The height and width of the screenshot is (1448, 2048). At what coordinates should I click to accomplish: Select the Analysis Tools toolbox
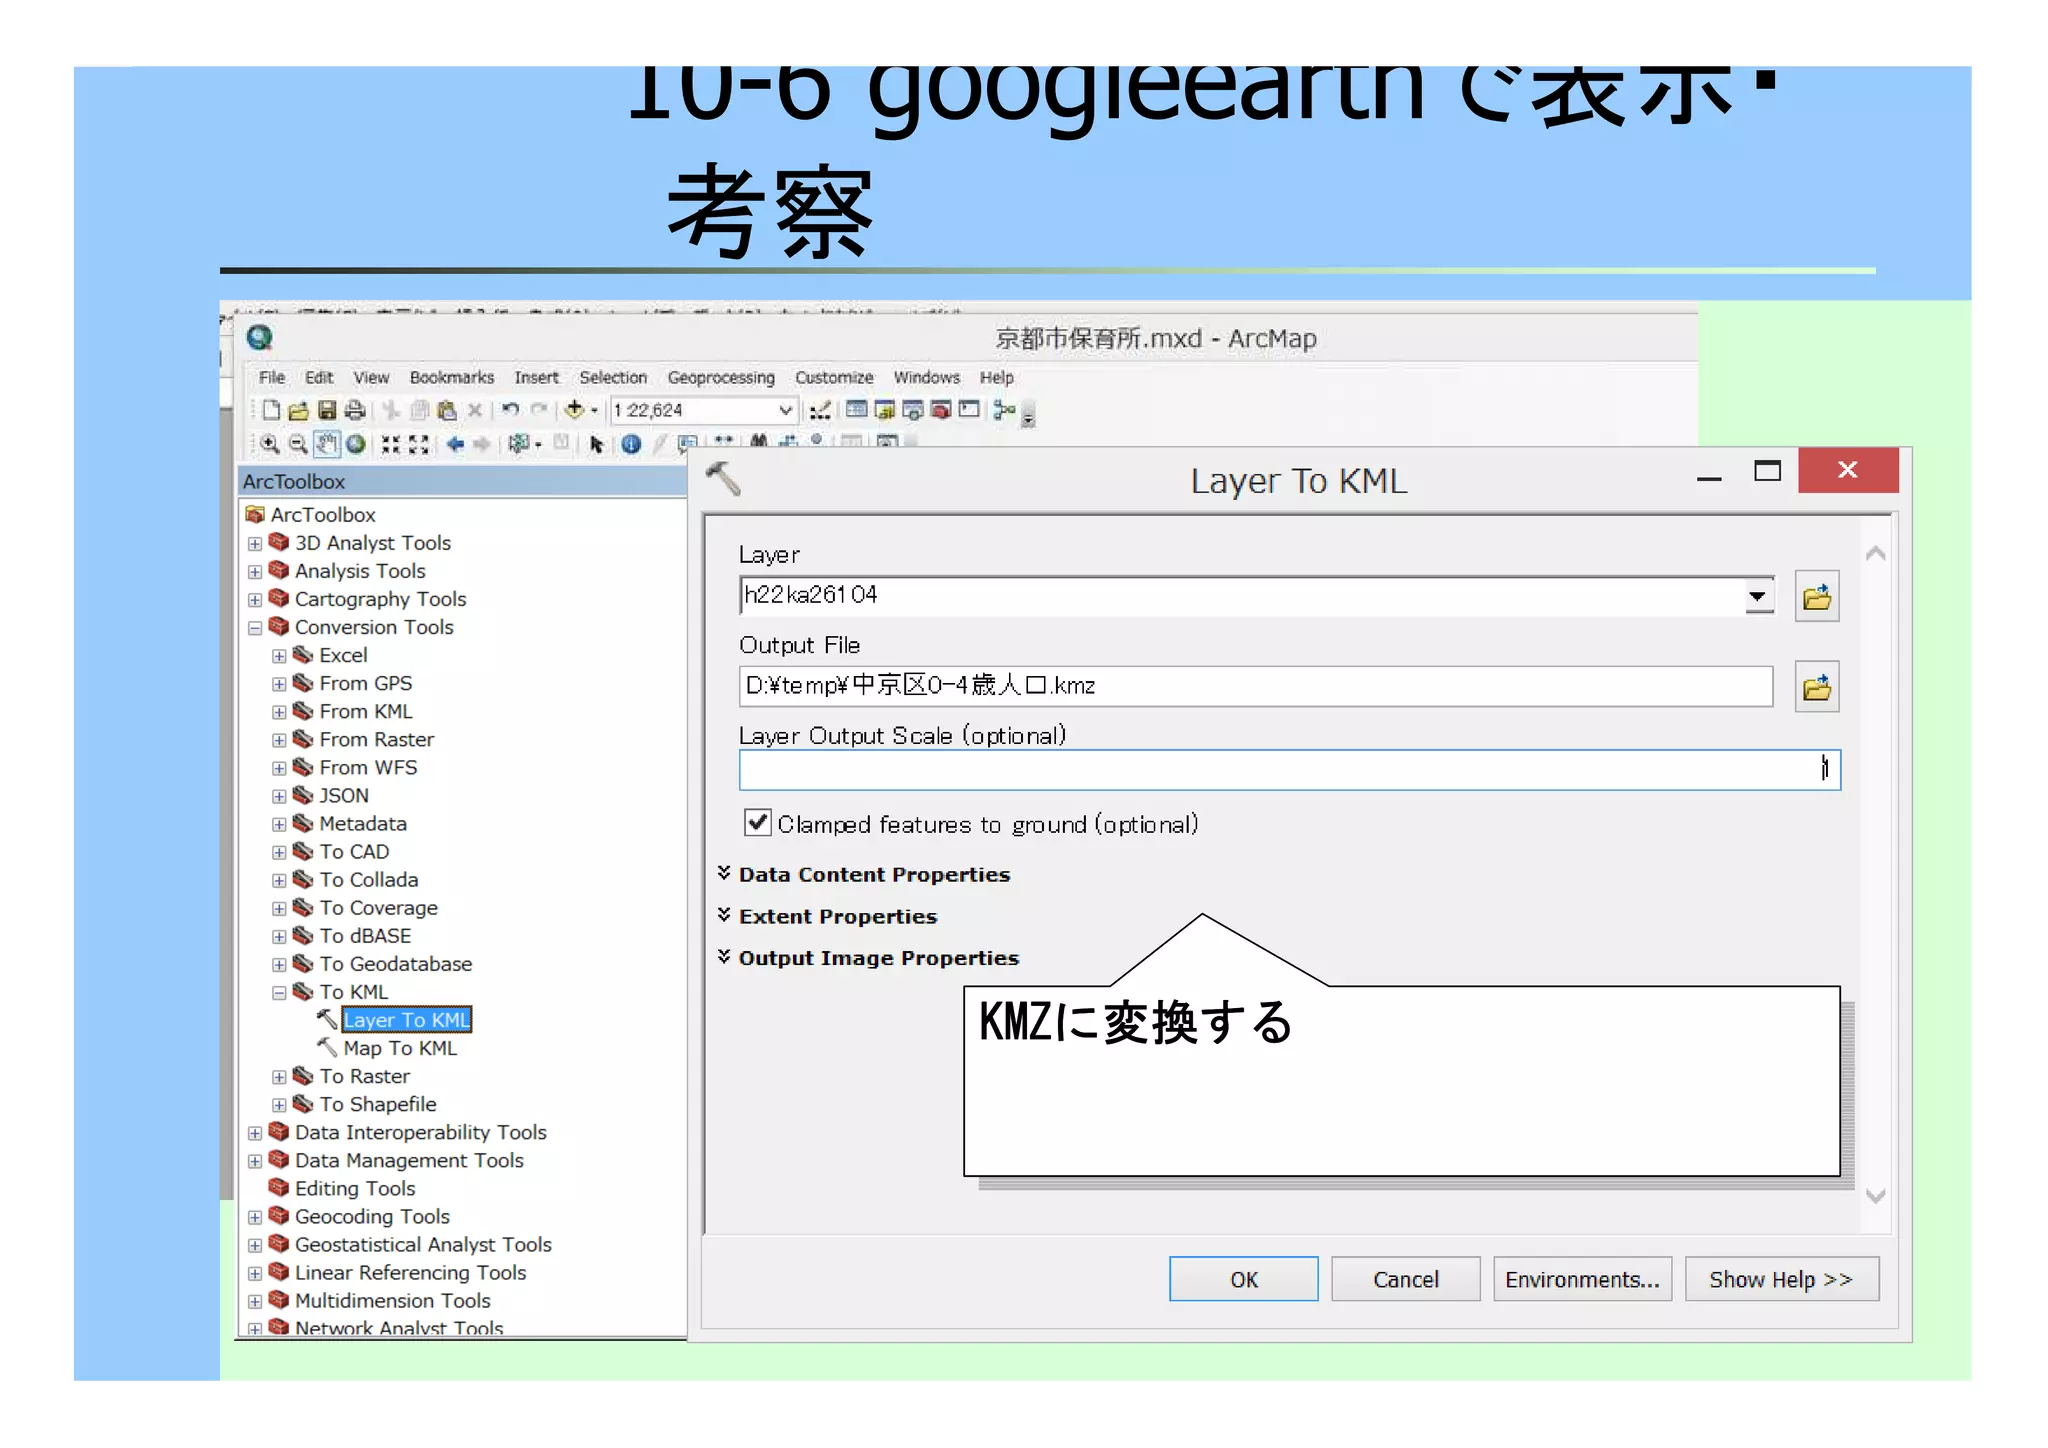point(360,571)
